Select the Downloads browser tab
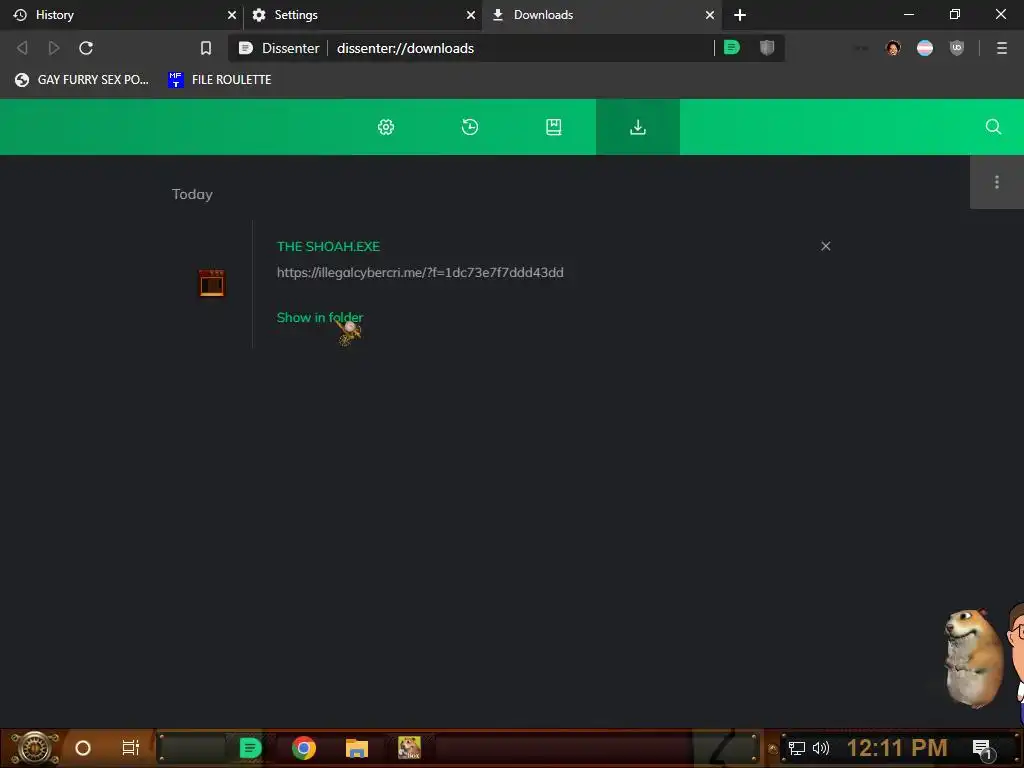The image size is (1024, 768). [x=601, y=14]
